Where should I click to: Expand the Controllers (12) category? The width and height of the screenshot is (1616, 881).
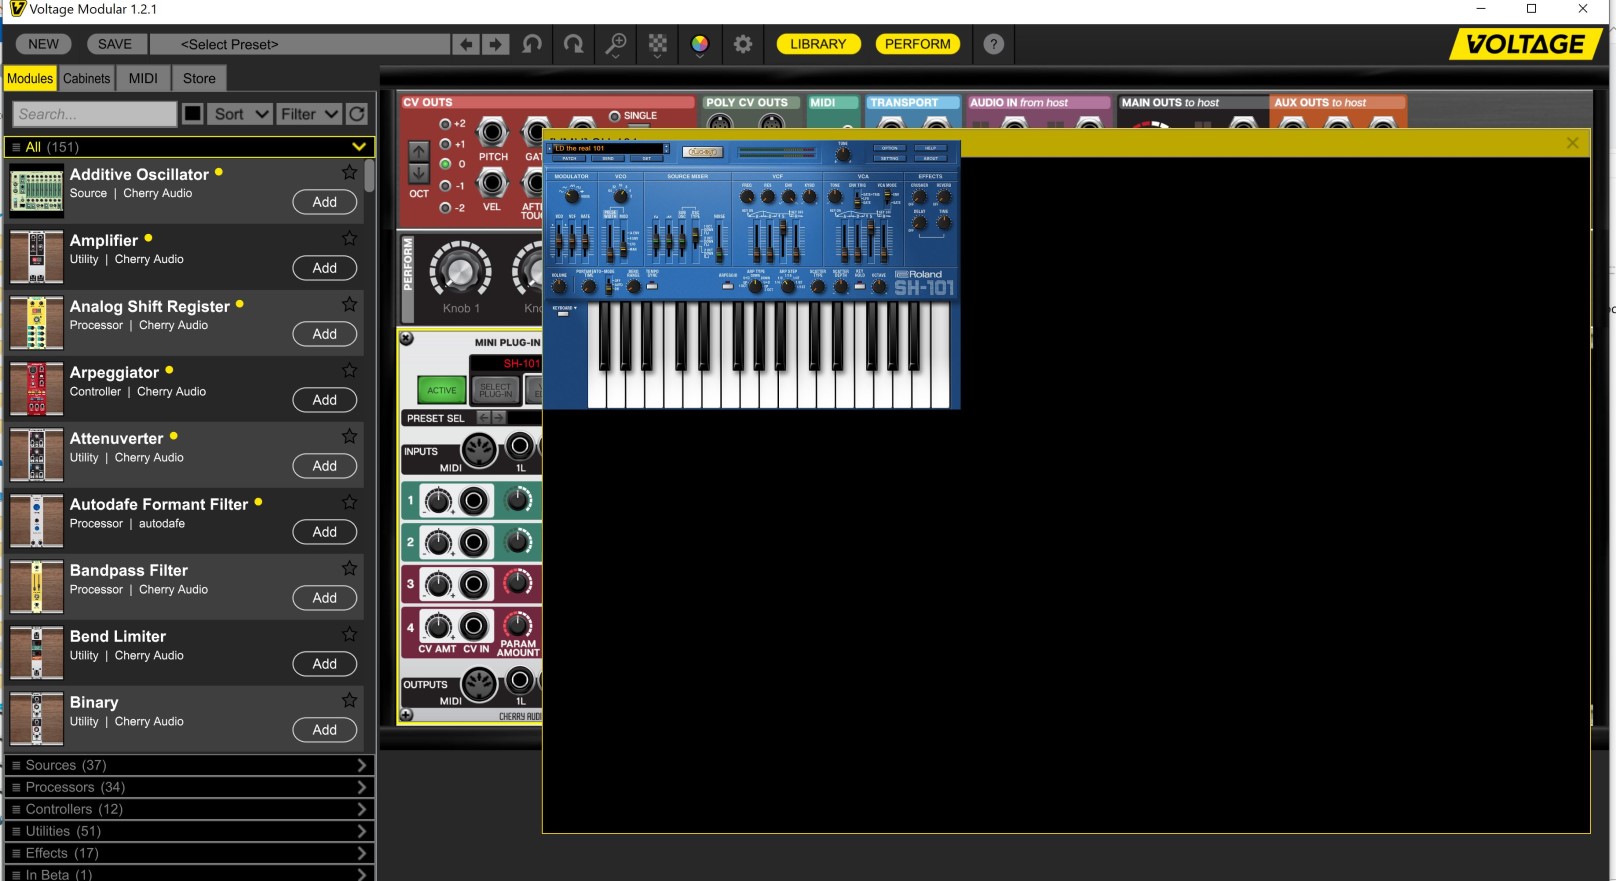point(190,809)
